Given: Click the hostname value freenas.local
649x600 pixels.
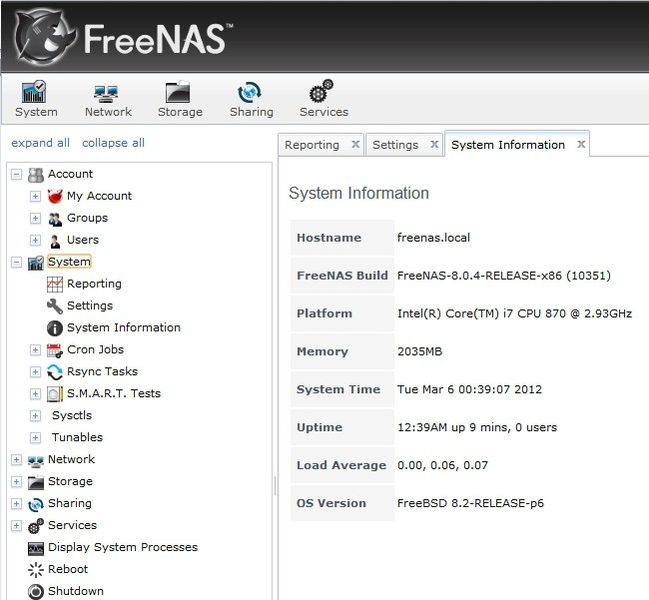Looking at the screenshot, I should click(x=433, y=238).
